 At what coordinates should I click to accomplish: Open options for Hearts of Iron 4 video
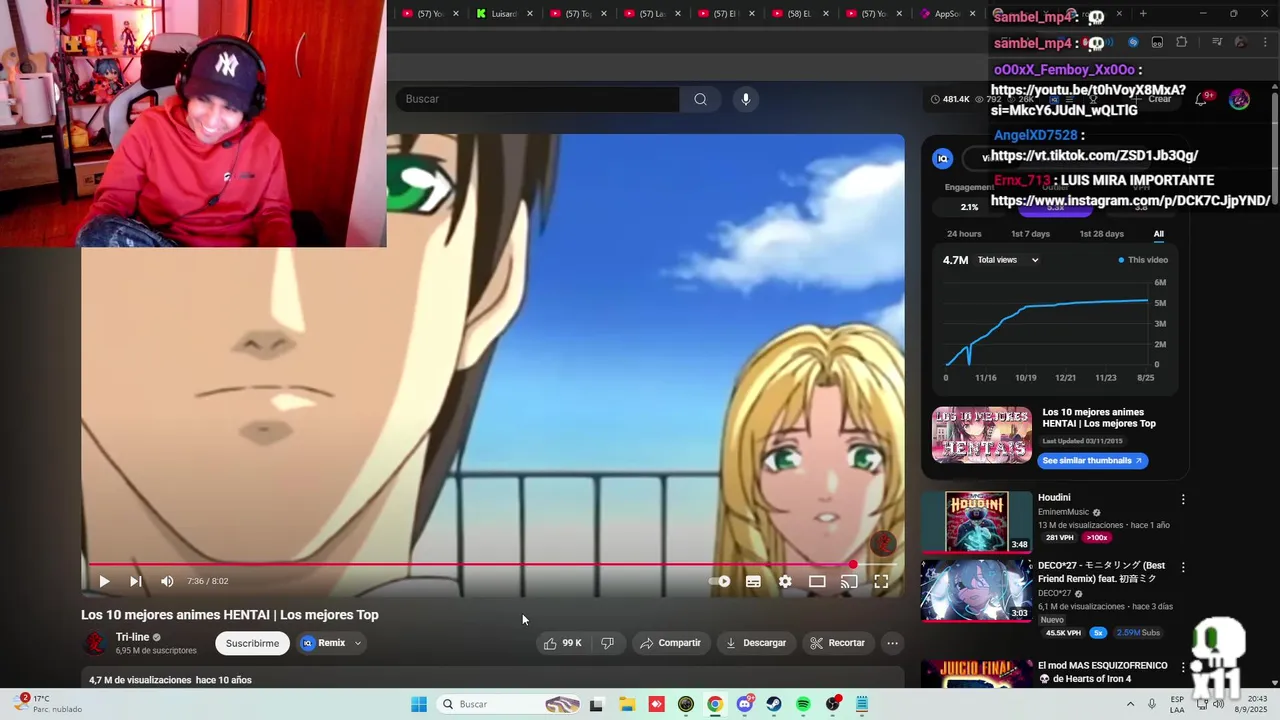(1183, 666)
